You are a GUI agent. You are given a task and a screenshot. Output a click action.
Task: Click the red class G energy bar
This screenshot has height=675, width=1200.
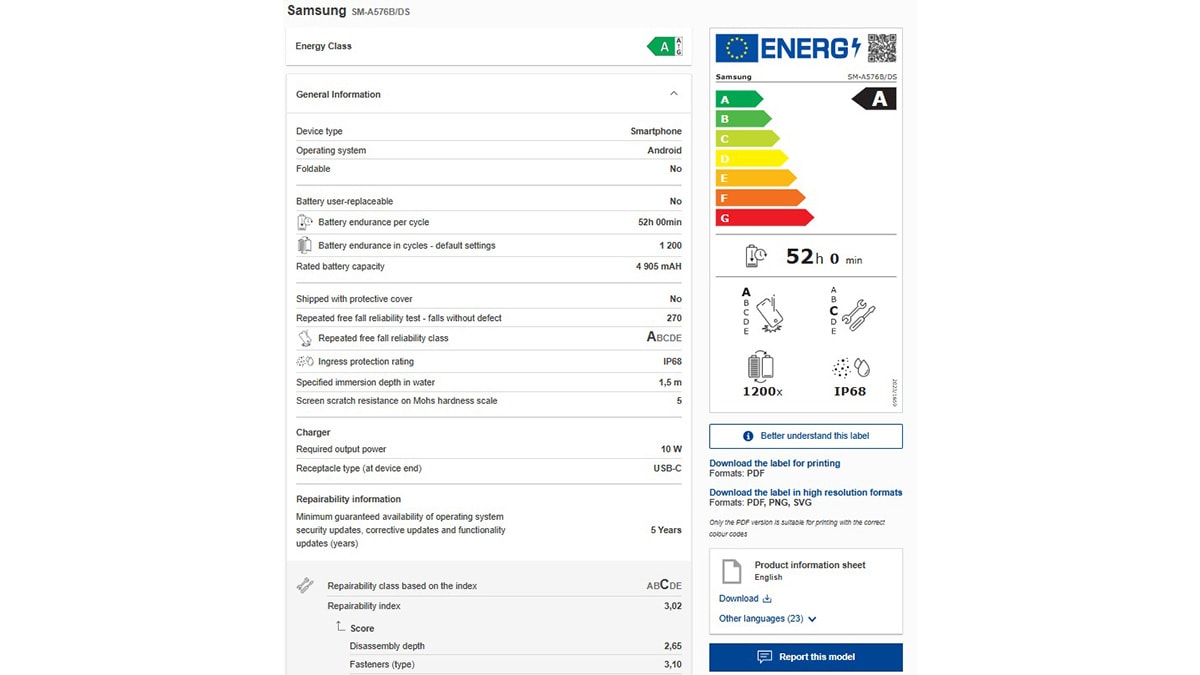pos(763,217)
